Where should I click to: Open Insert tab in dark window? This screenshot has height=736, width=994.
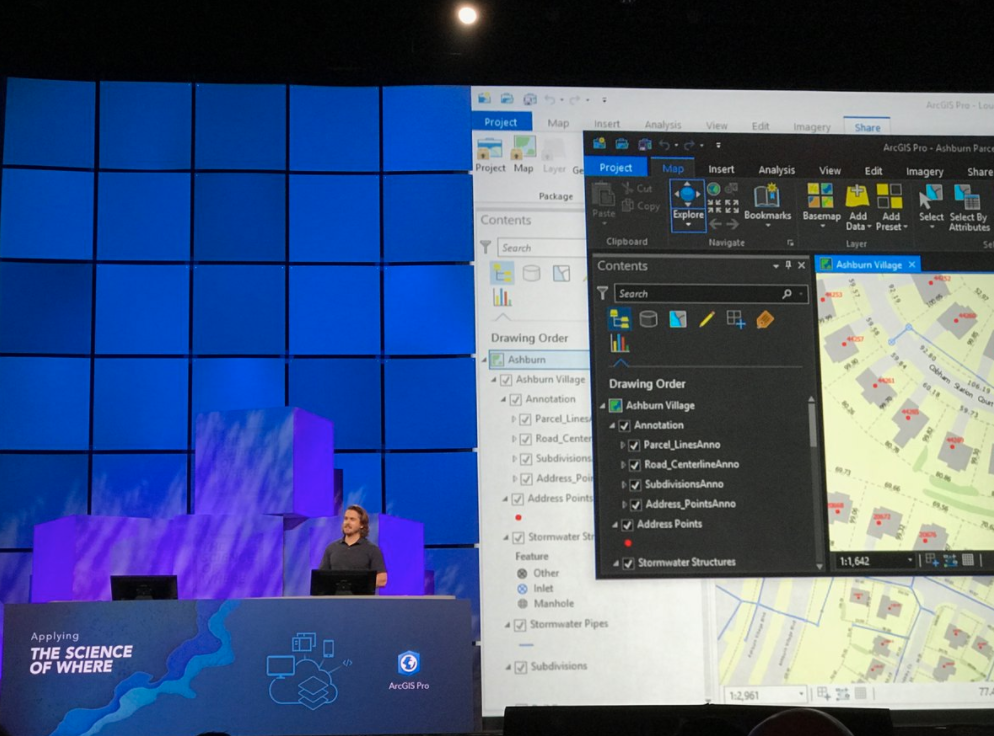(721, 169)
